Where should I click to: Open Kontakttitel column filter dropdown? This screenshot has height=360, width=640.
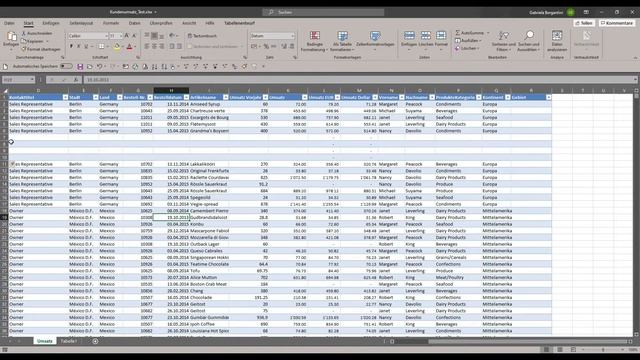(x=65, y=97)
